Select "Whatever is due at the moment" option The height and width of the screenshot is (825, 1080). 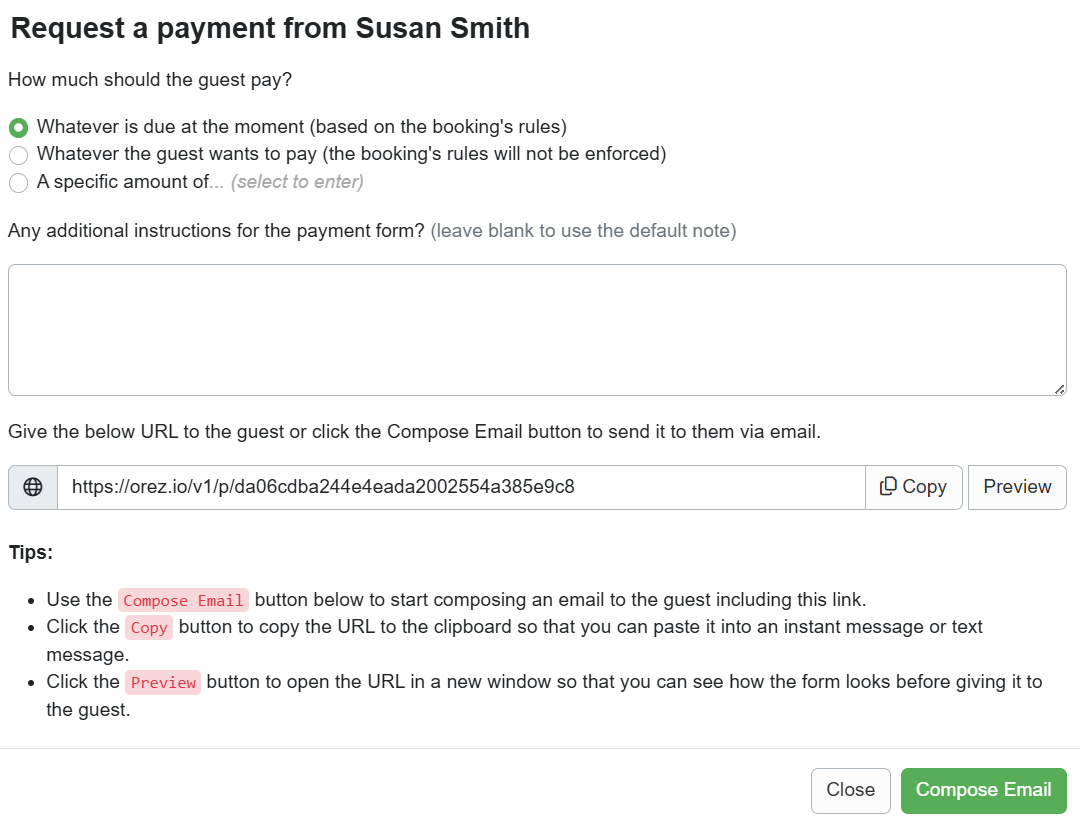coord(17,128)
